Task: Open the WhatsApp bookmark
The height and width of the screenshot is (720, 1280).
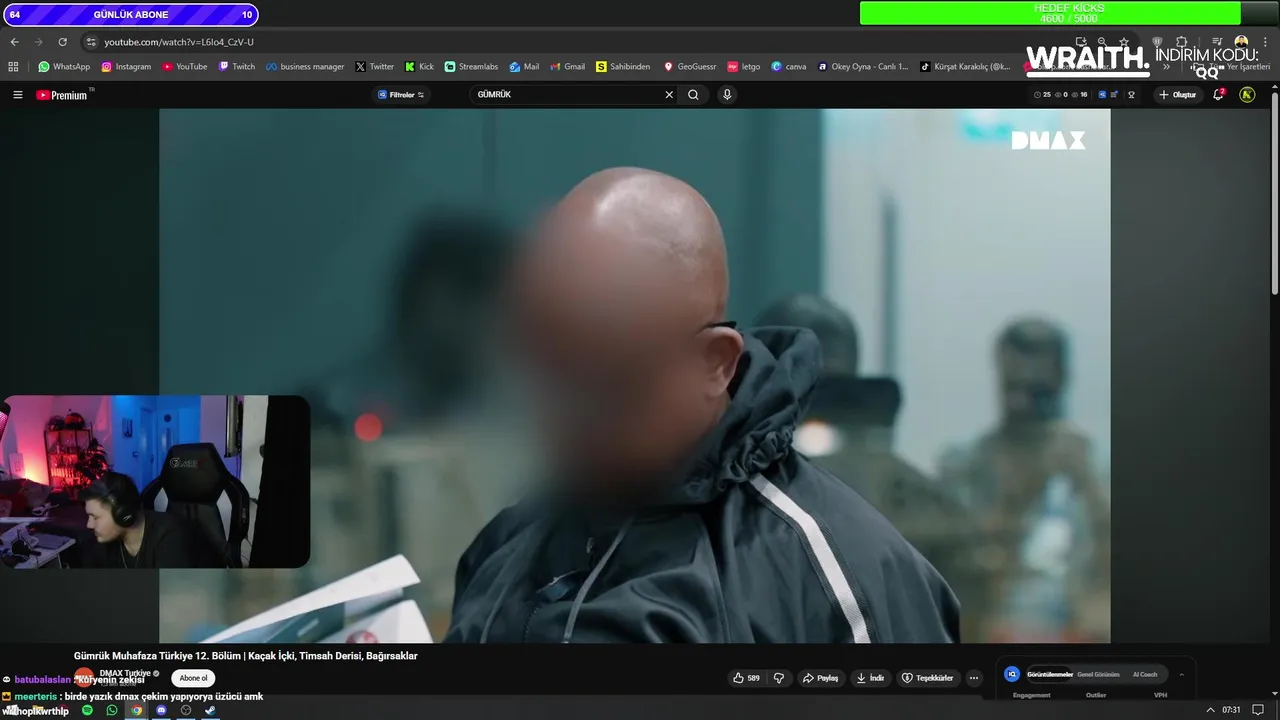Action: pyautogui.click(x=64, y=67)
